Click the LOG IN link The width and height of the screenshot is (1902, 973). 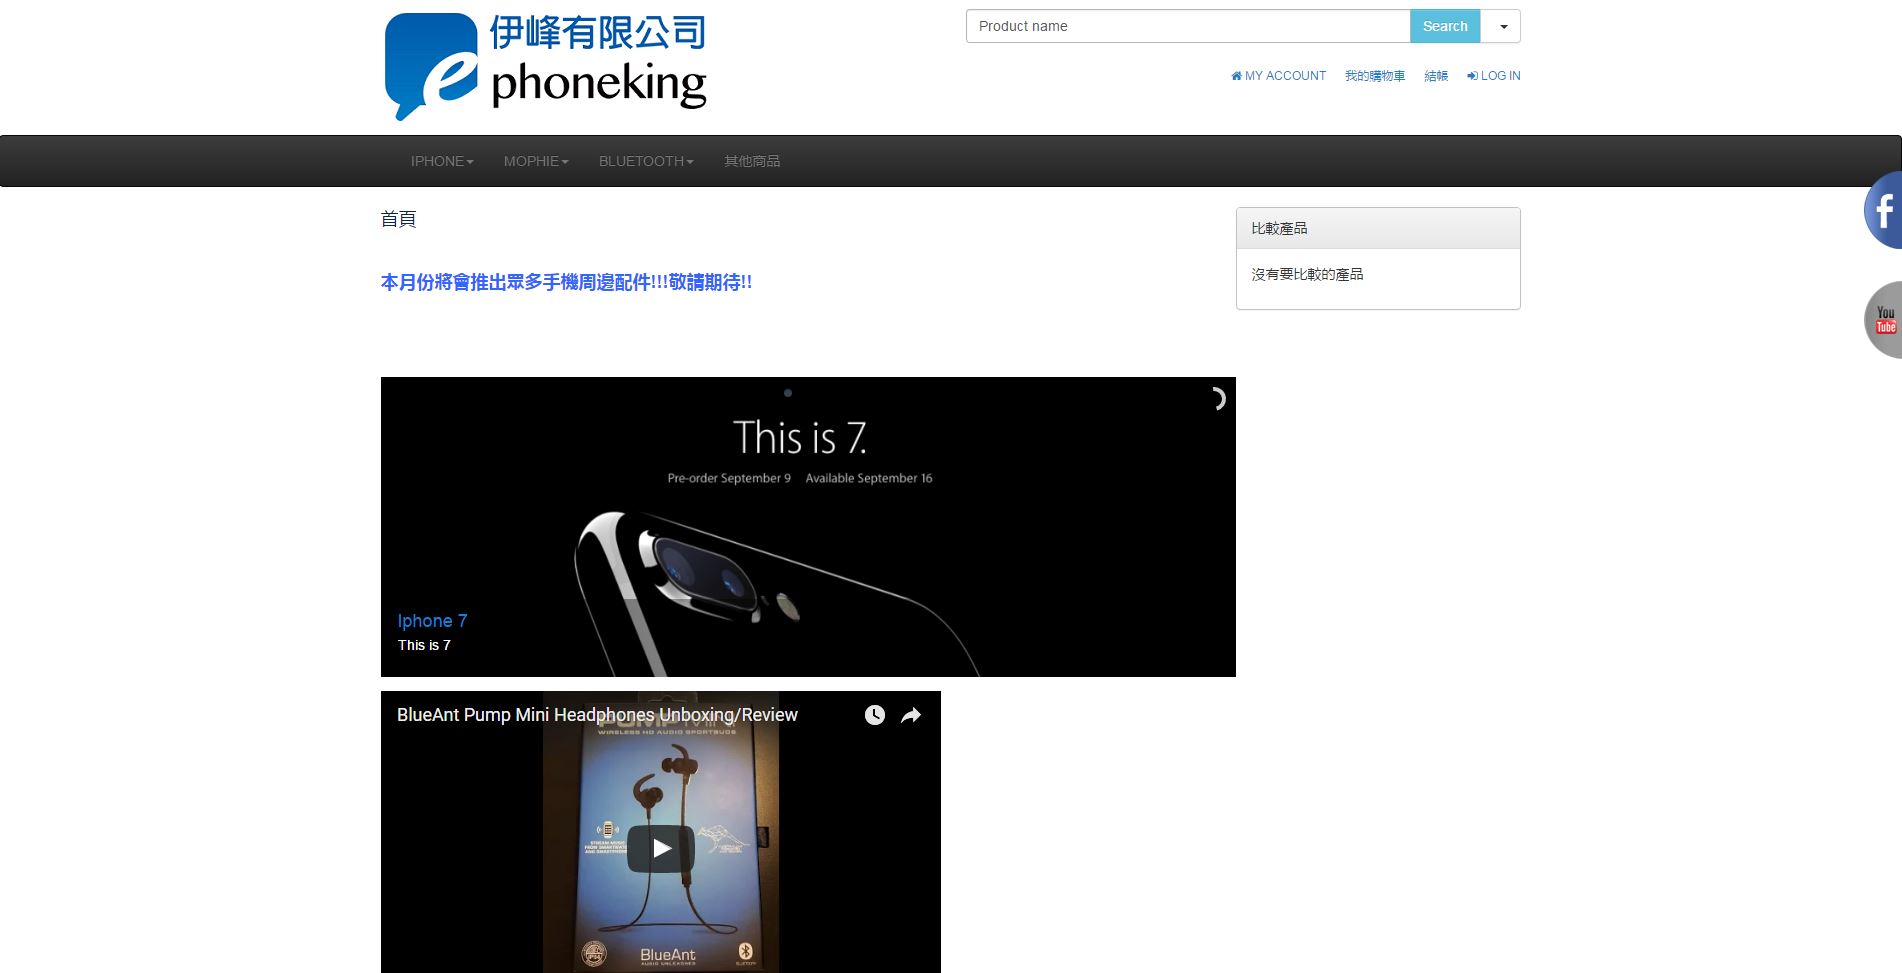(1493, 75)
